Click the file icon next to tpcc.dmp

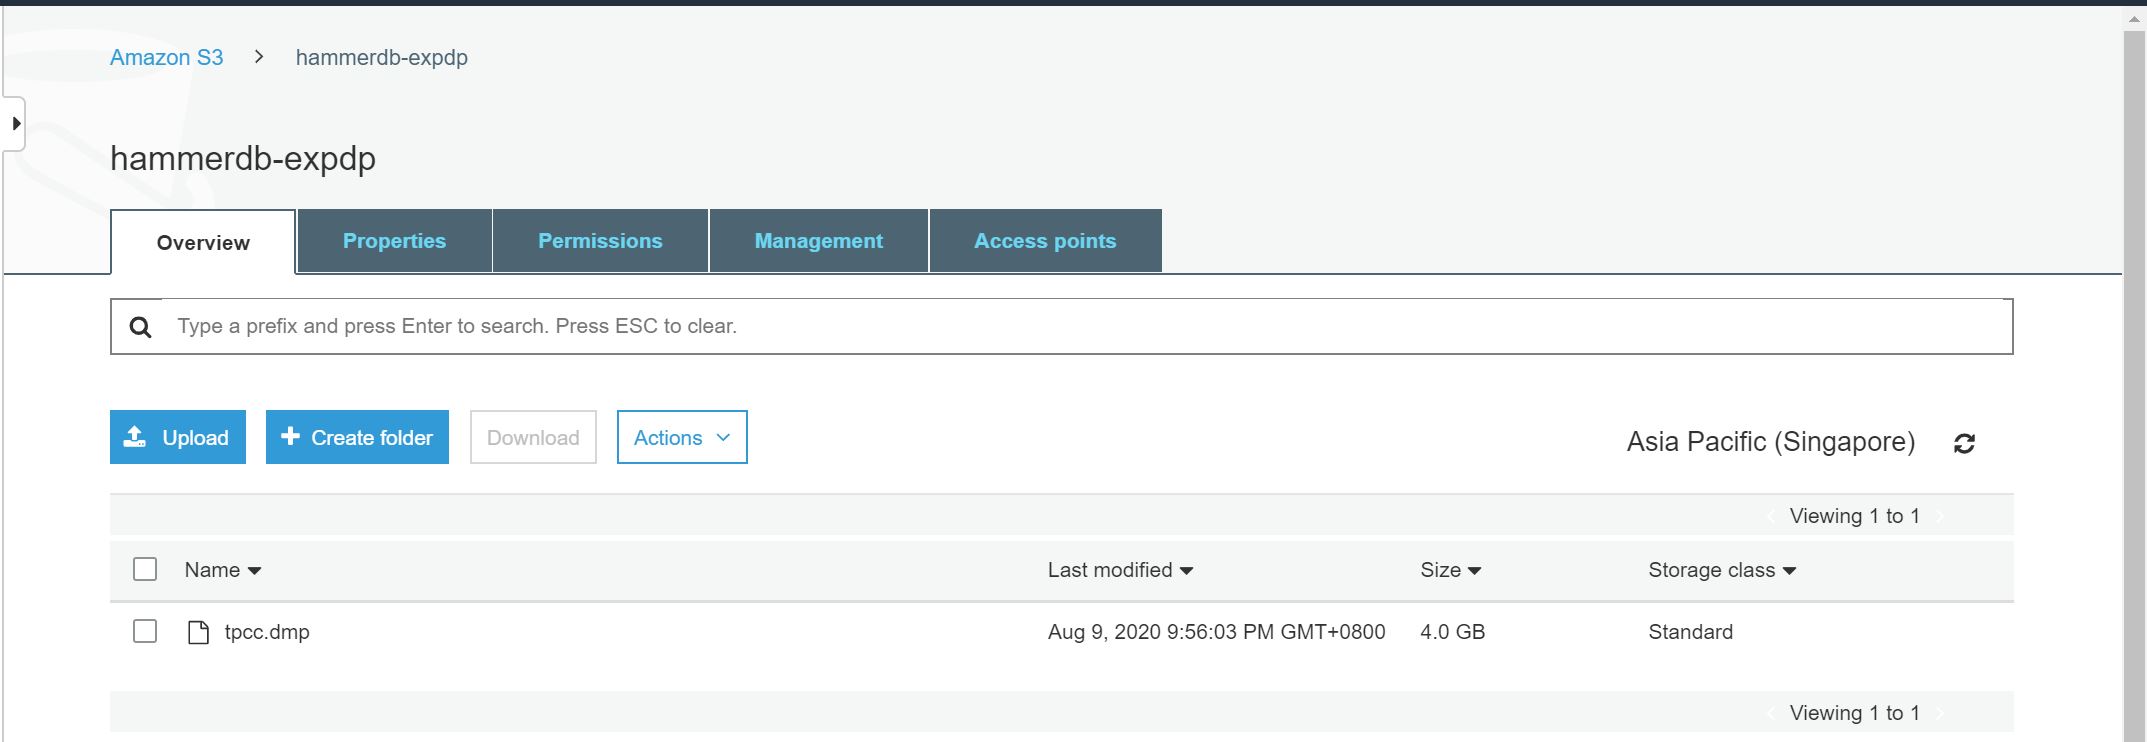(198, 632)
